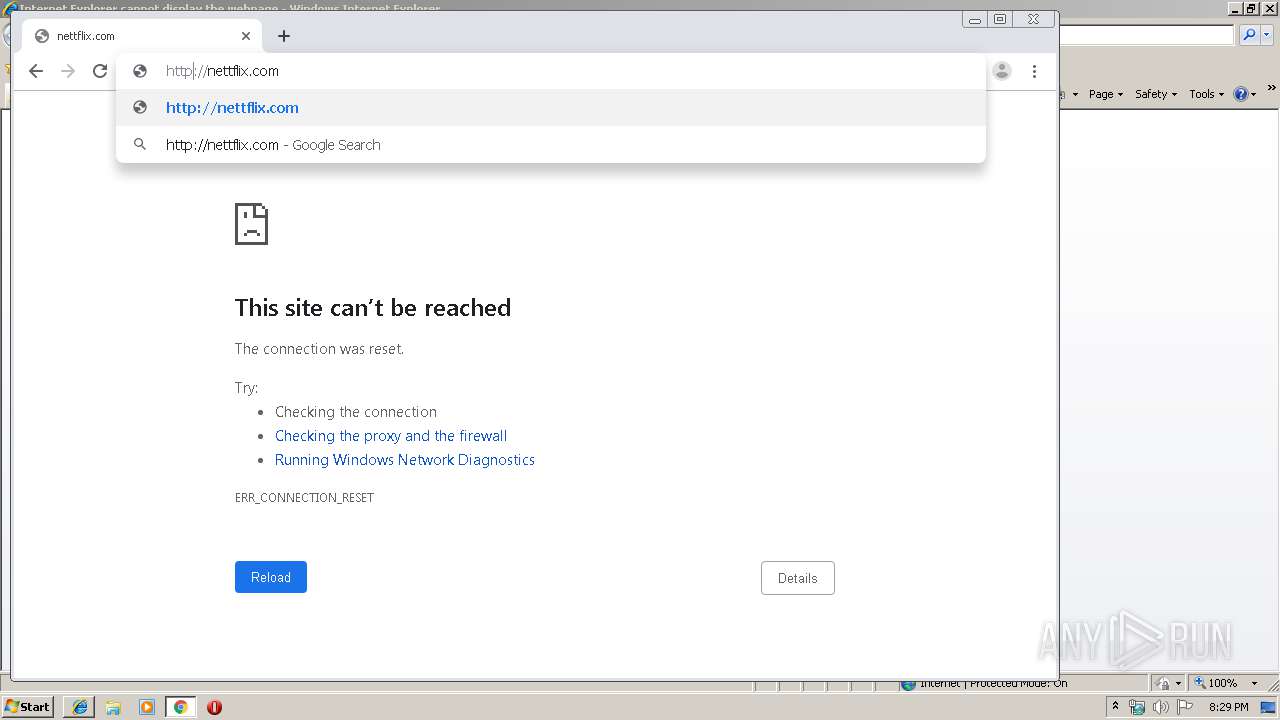Click the Internet Explorer search box
The height and width of the screenshot is (720, 1280).
(x=1147, y=35)
